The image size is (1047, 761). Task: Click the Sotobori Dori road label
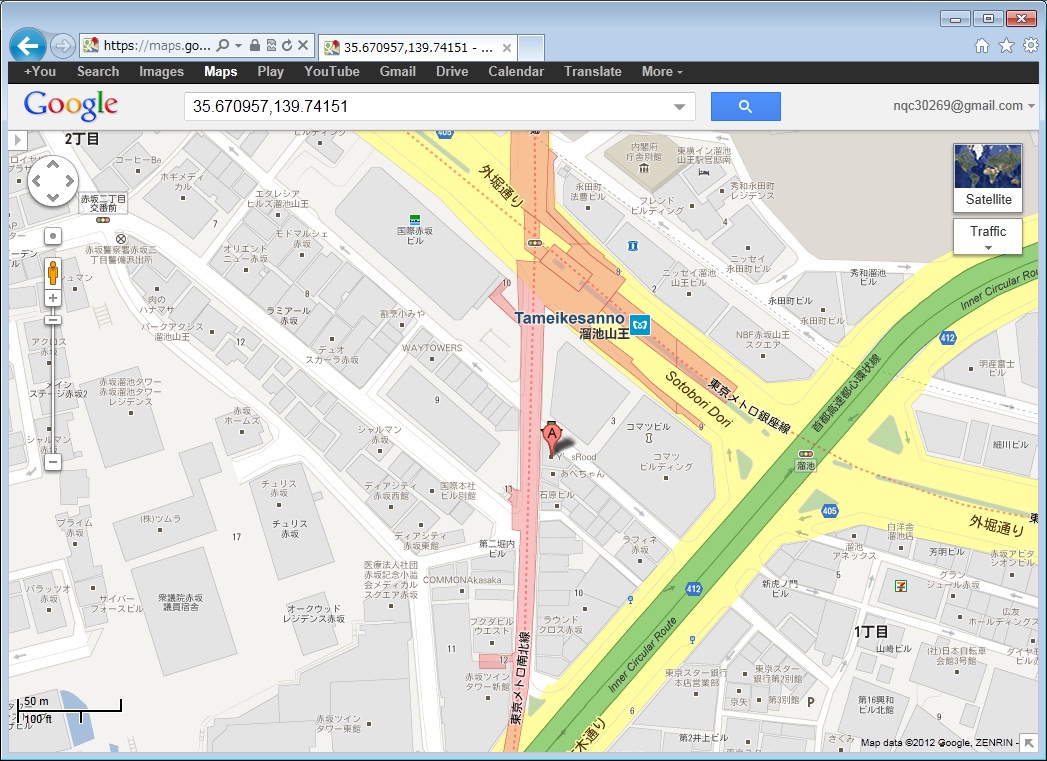[698, 400]
